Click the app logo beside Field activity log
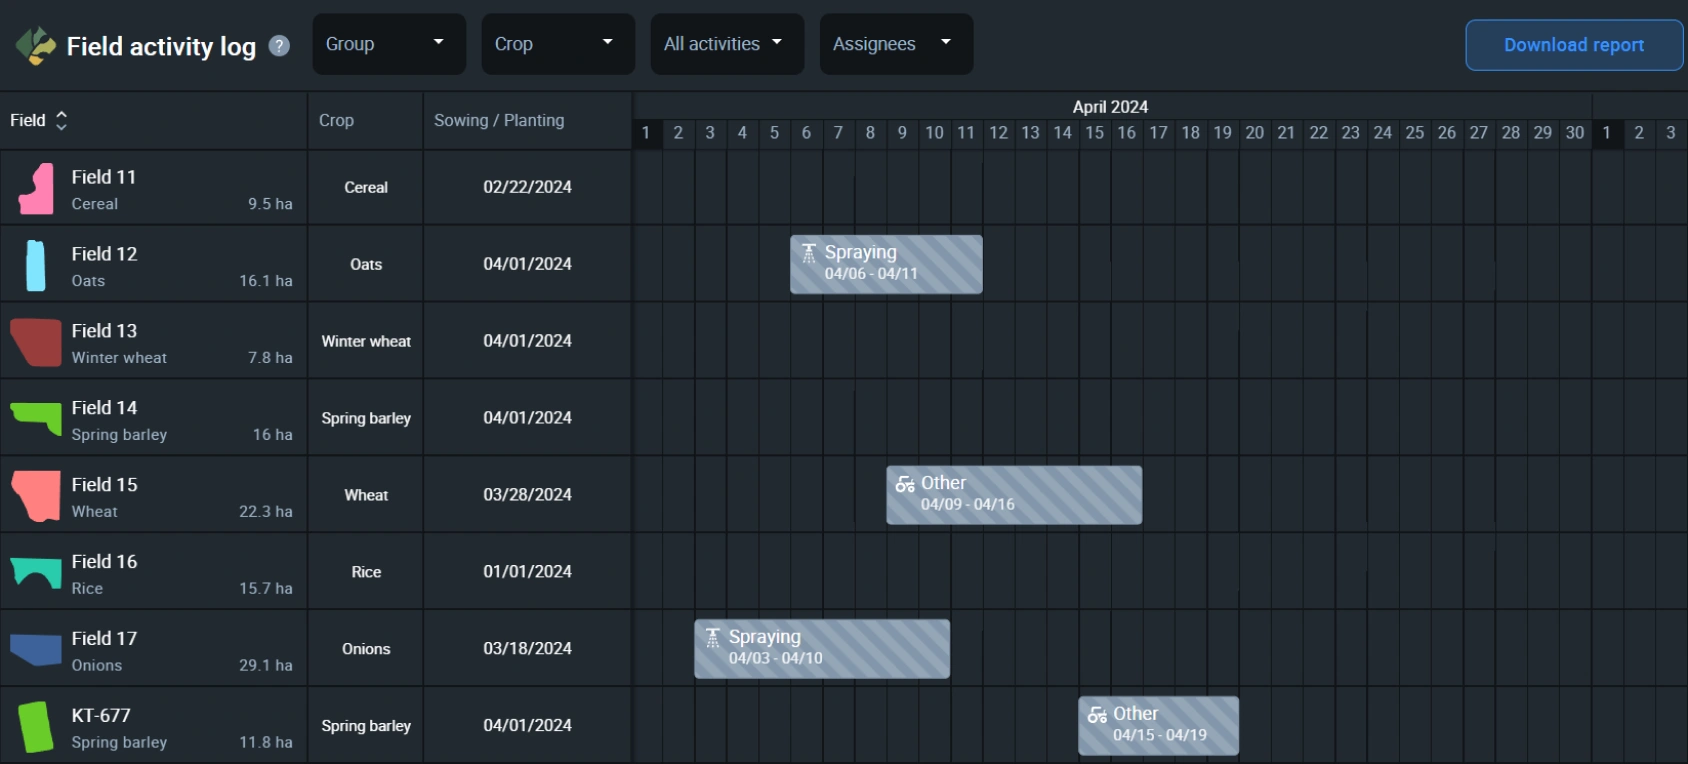Screen dimensions: 1688x764 [x=36, y=46]
